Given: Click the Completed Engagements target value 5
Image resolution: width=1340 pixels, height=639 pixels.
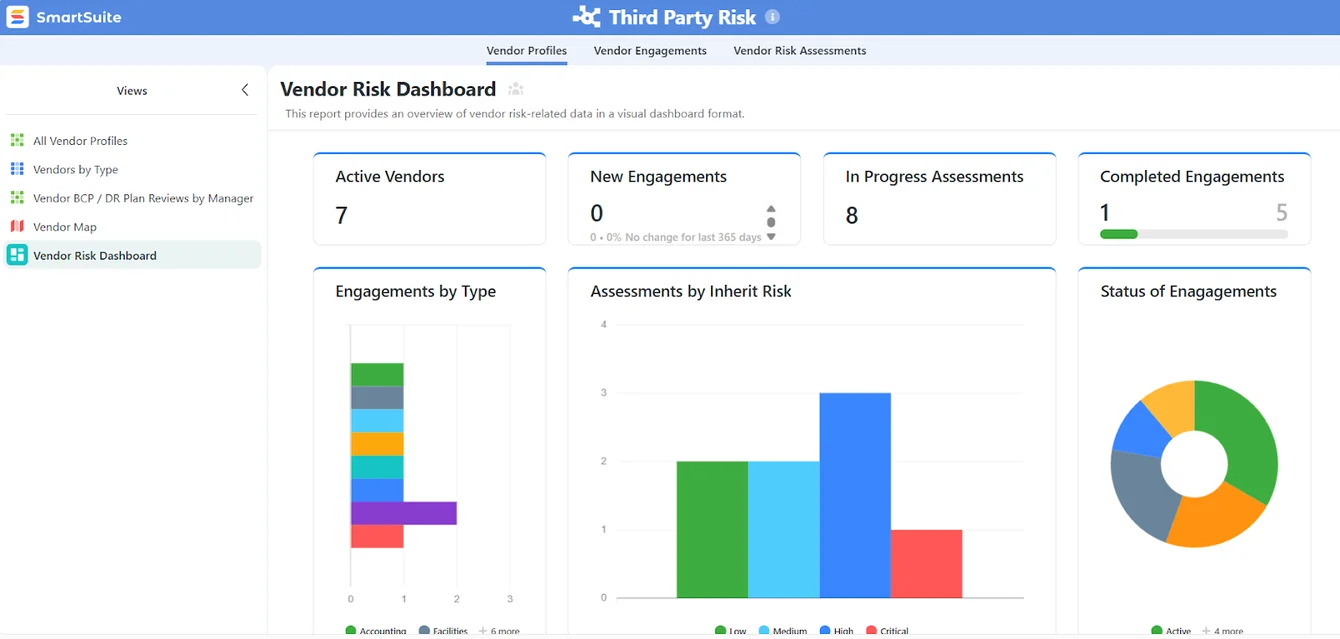Looking at the screenshot, I should pyautogui.click(x=1282, y=213).
